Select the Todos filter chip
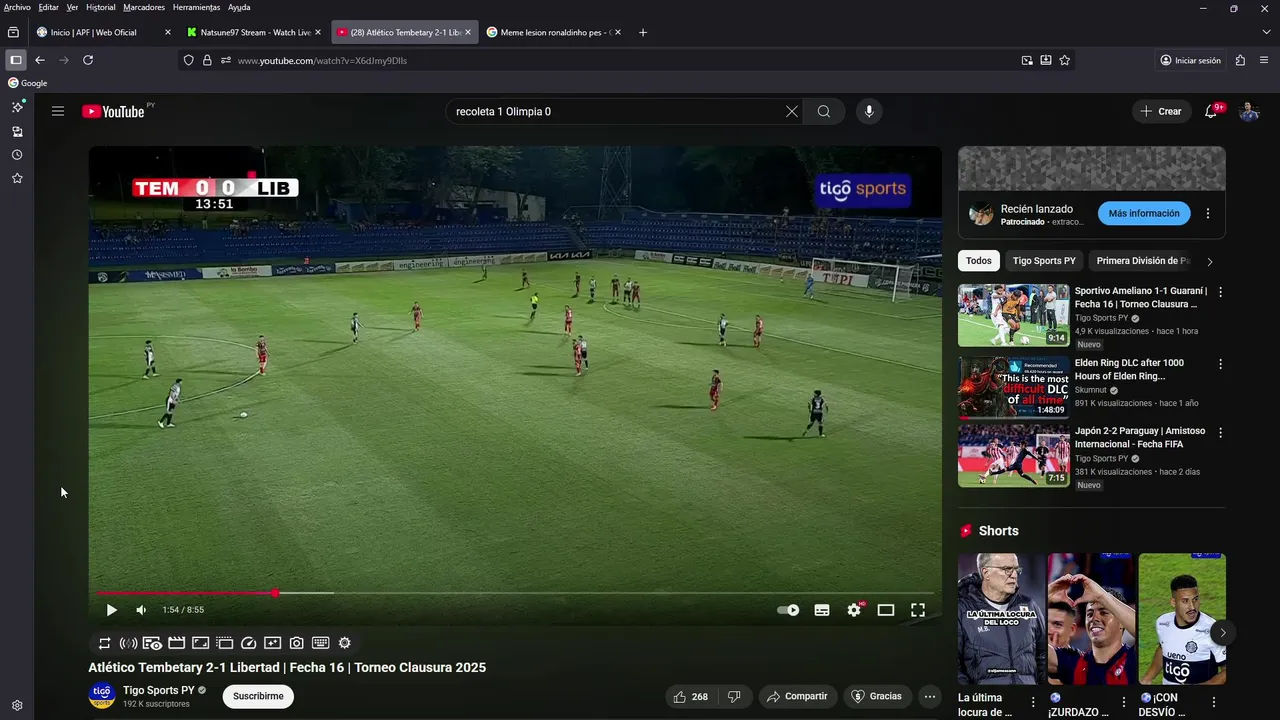 pos(979,261)
